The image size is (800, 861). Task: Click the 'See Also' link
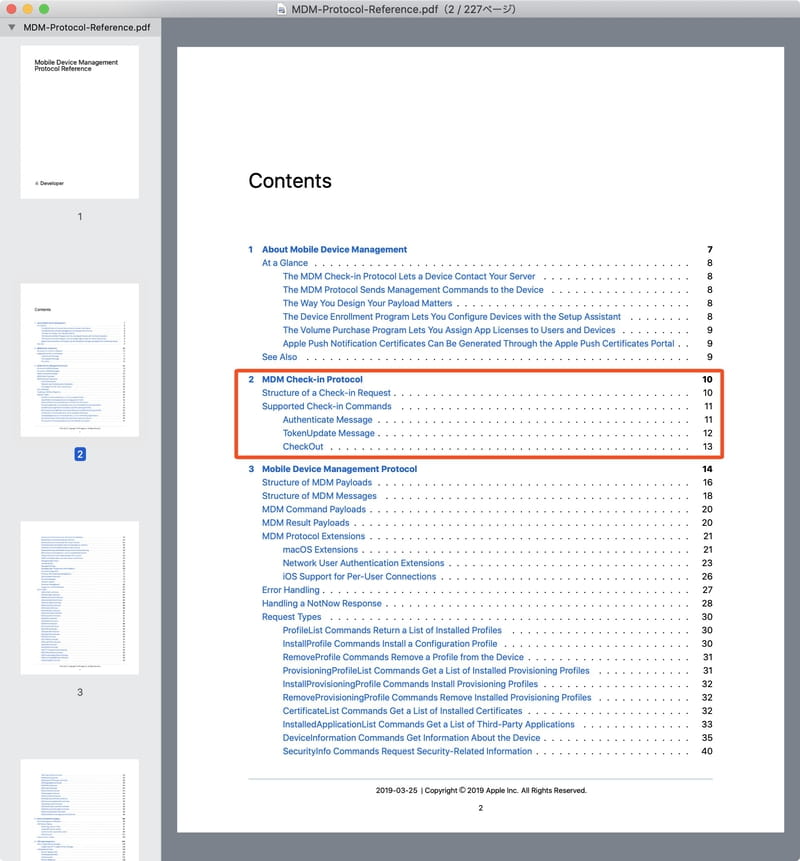tap(279, 357)
